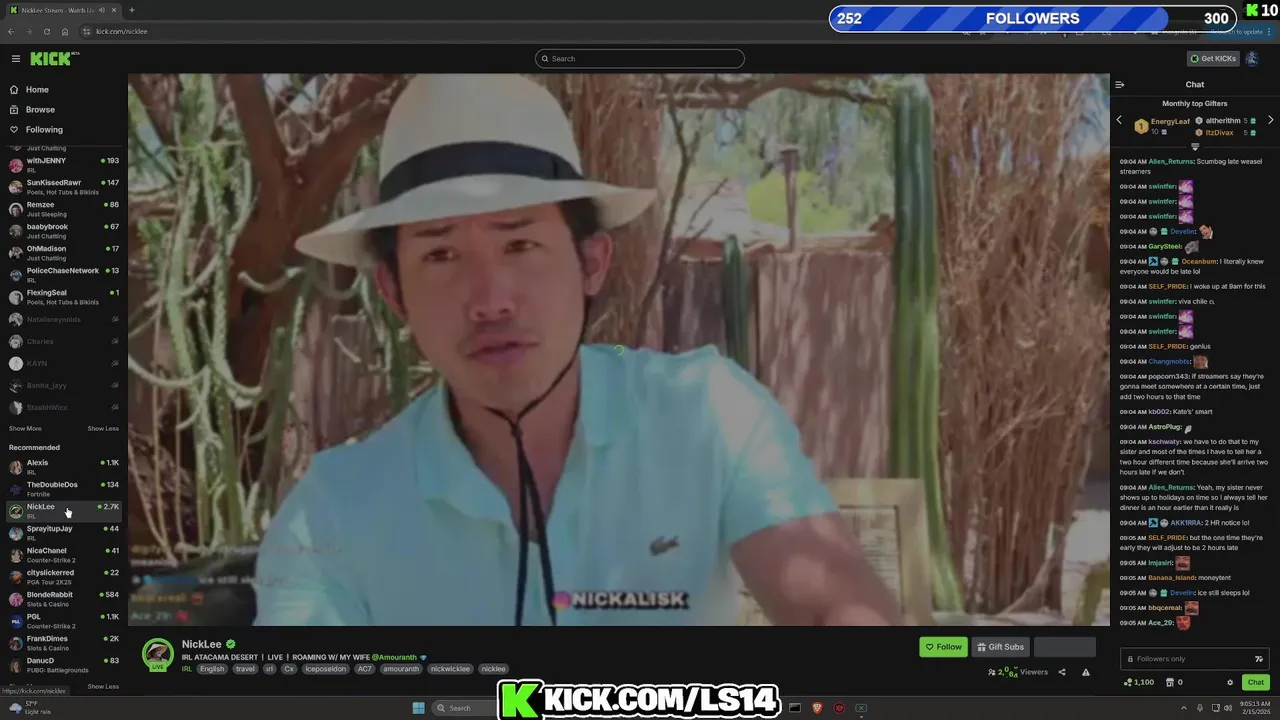Open FrankDimes recommended channel
Screen dimensions: 1280x720
click(x=64, y=643)
